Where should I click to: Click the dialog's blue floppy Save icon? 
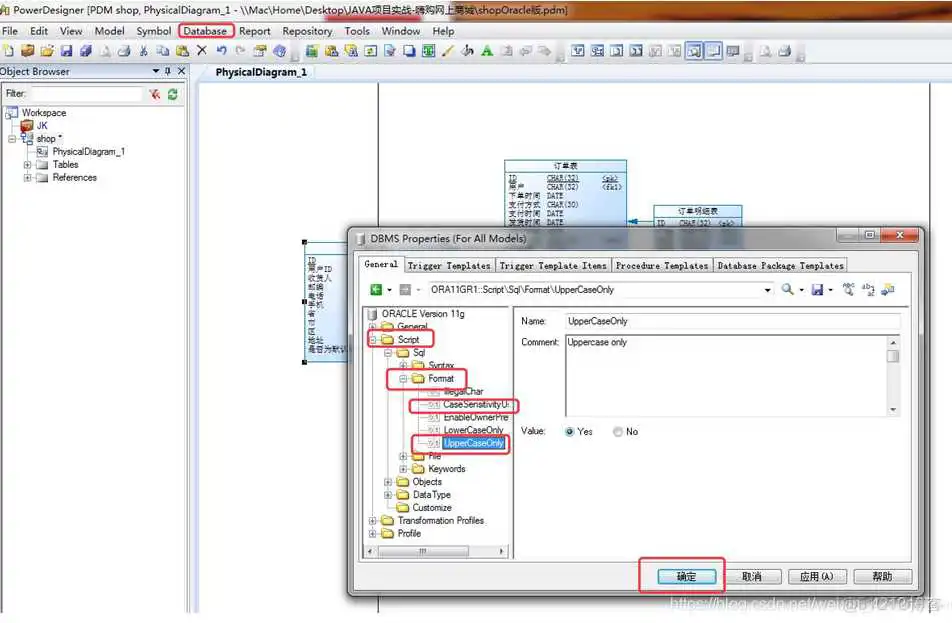pyautogui.click(x=817, y=290)
